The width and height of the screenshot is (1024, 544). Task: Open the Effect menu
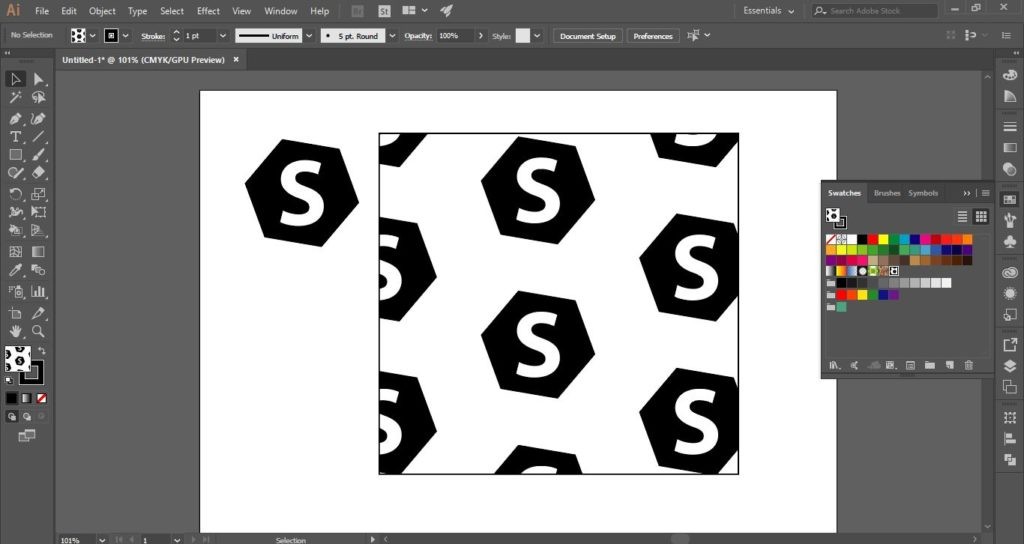coord(208,11)
